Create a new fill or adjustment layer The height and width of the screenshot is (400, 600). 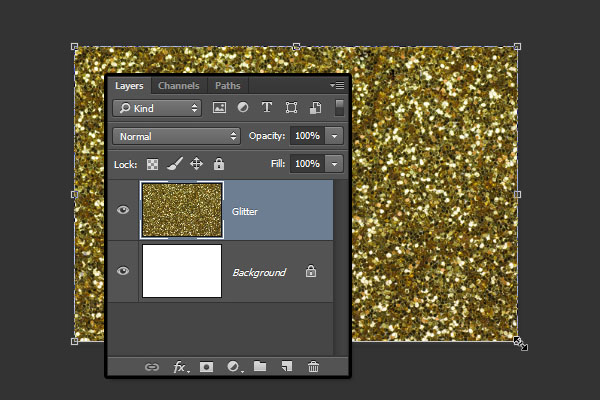click(233, 367)
